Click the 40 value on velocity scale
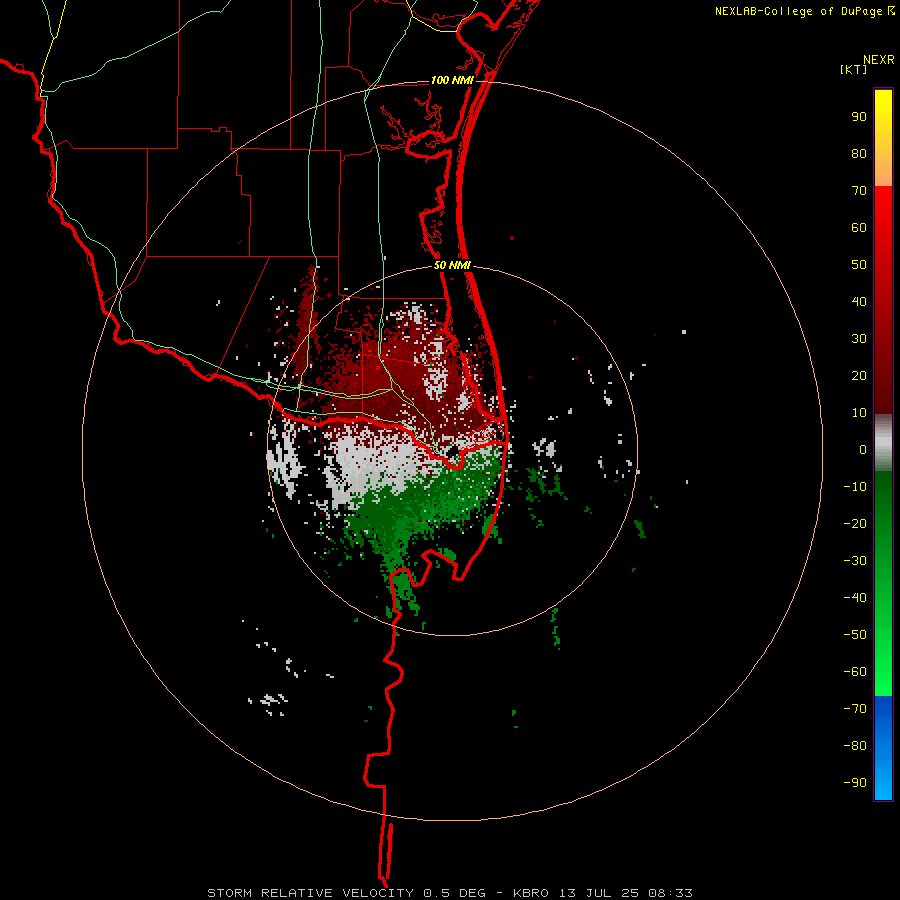 859,301
